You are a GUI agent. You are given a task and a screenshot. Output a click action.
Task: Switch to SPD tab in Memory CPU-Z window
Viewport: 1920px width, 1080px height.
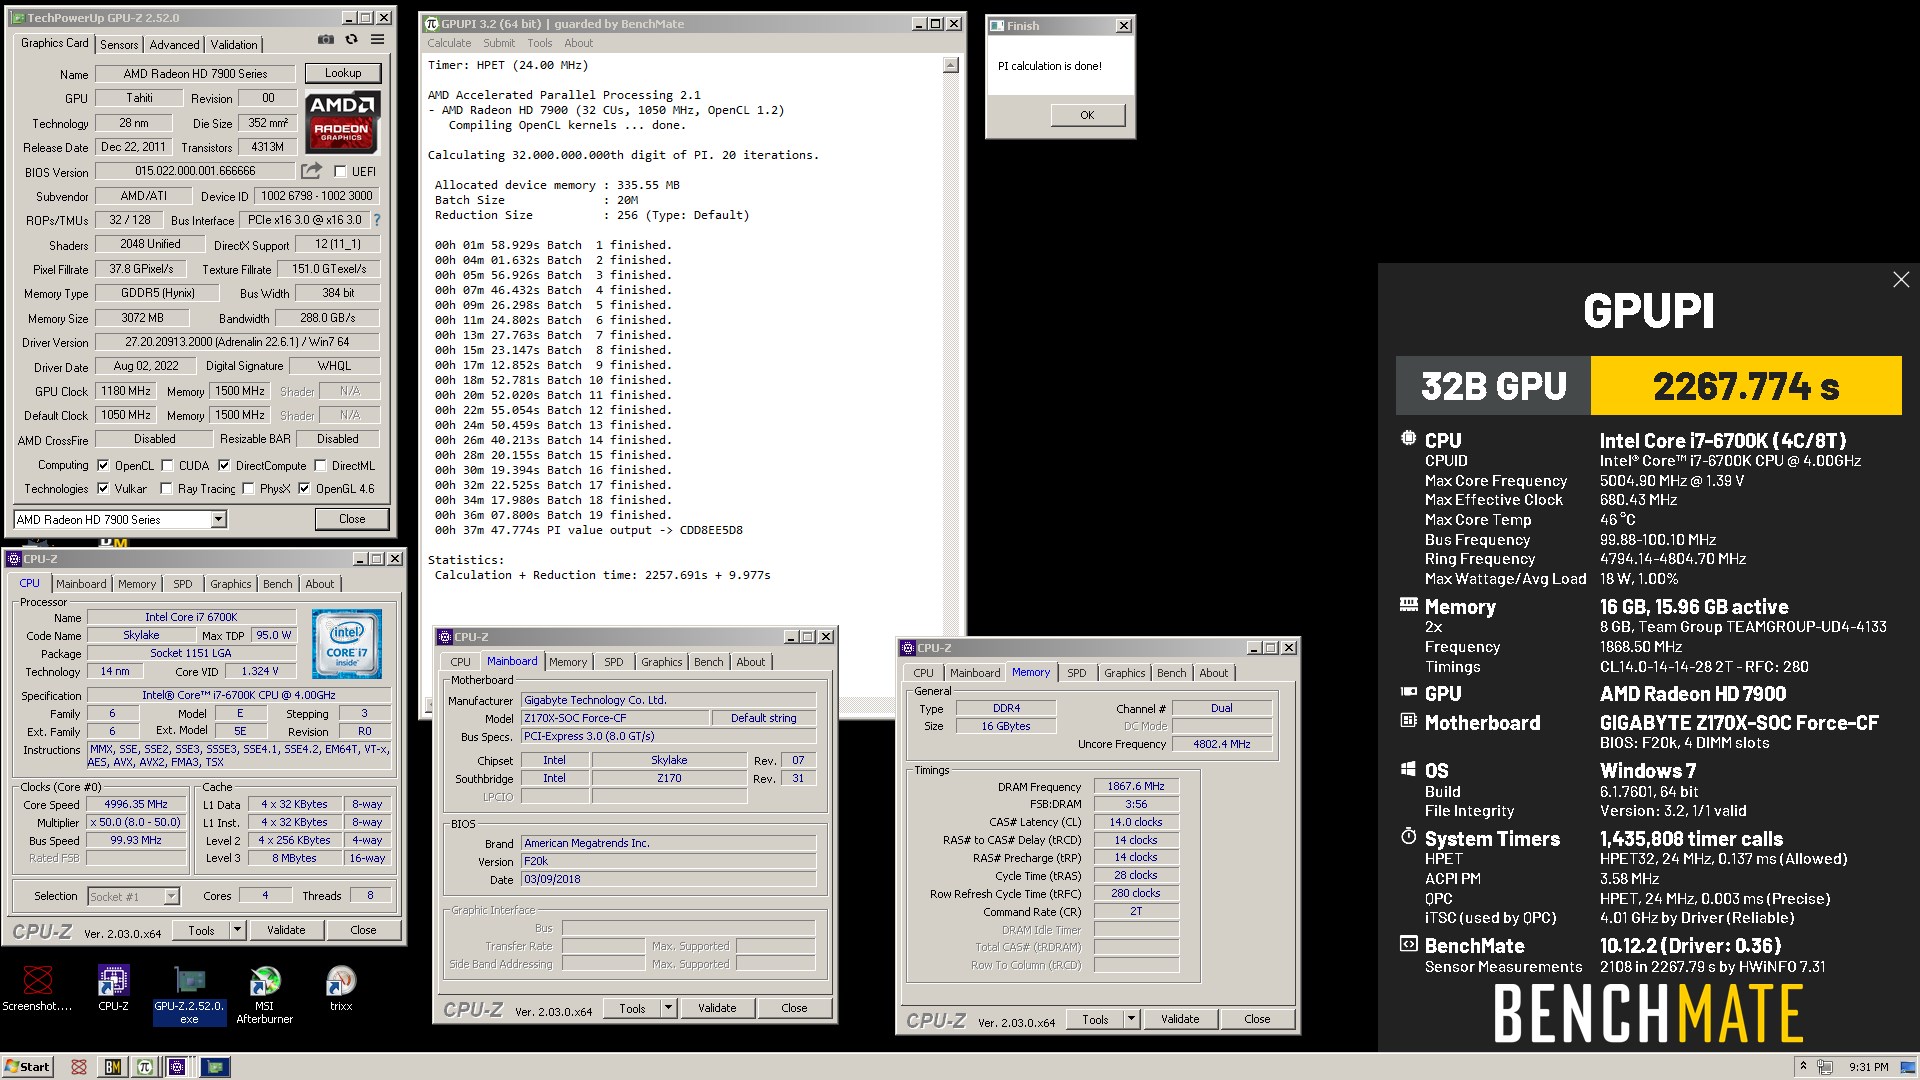(x=1076, y=673)
